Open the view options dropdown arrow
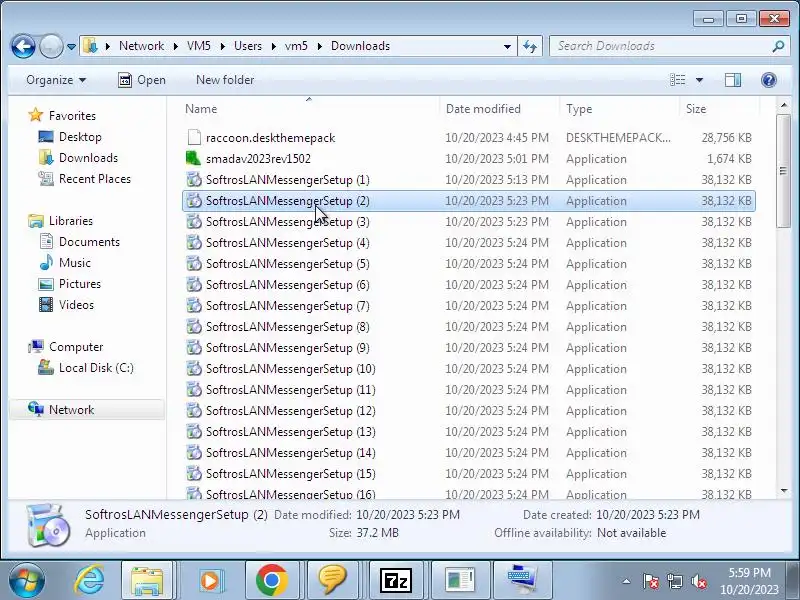The height and width of the screenshot is (600, 800). [x=699, y=80]
